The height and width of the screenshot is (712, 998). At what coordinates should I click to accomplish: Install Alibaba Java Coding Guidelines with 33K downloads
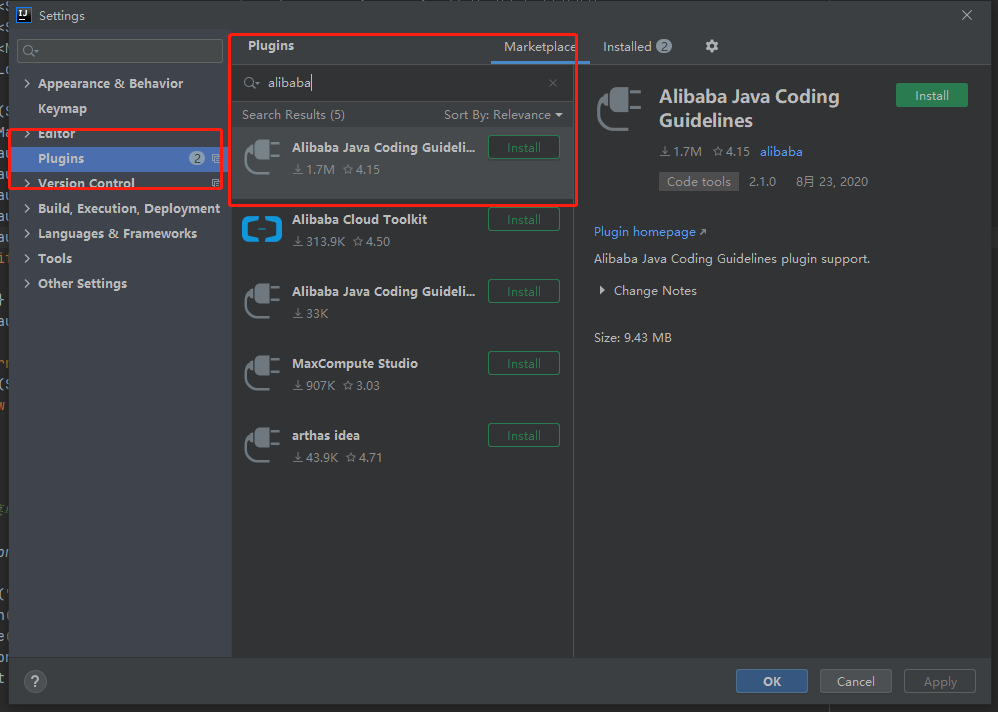[x=524, y=291]
